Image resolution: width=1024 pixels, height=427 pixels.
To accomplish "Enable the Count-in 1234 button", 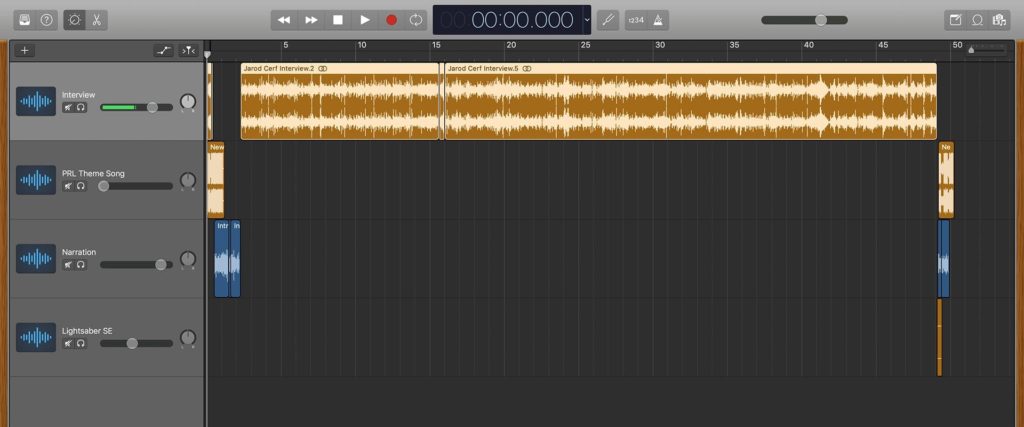I will 636,20.
